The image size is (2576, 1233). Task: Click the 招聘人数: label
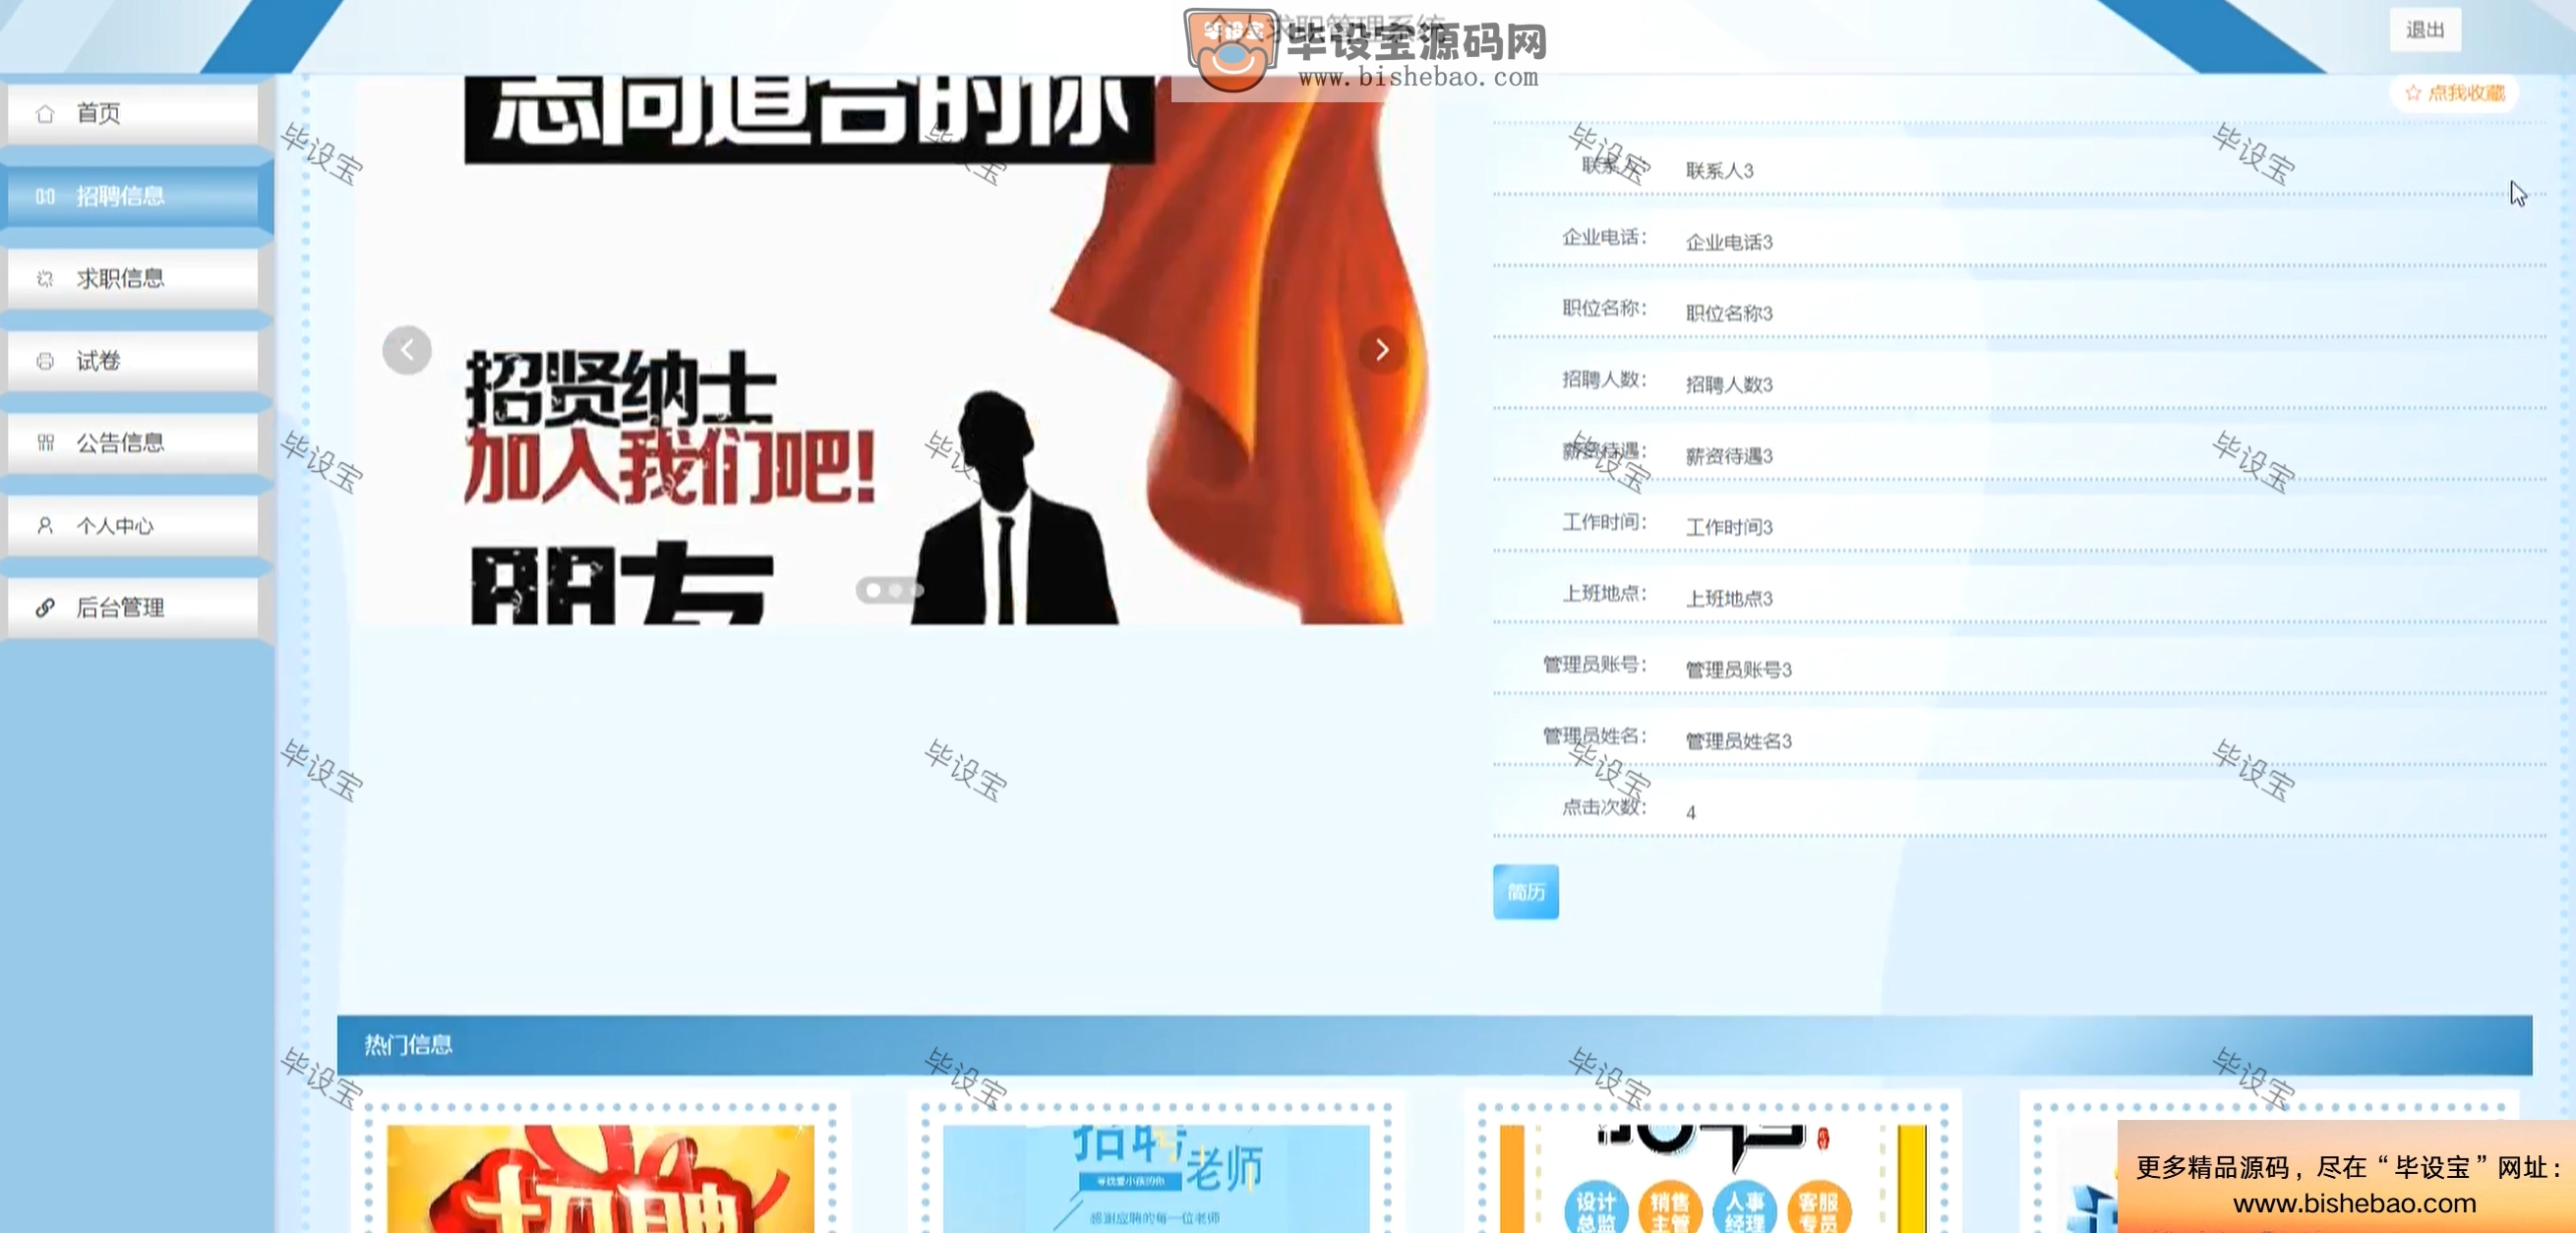click(1604, 379)
